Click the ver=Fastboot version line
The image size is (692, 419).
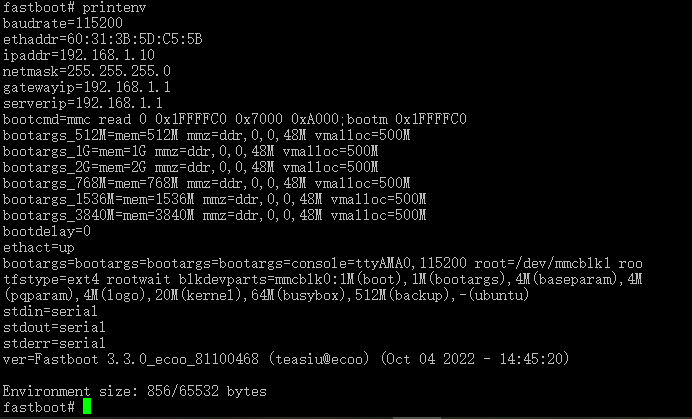(286, 359)
